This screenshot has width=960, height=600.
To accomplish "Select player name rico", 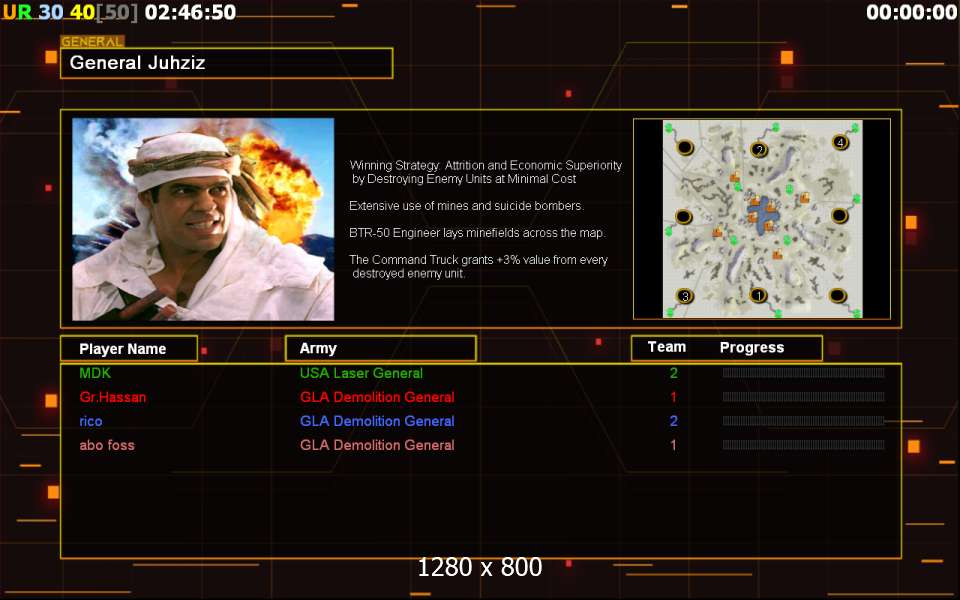I will [x=91, y=421].
